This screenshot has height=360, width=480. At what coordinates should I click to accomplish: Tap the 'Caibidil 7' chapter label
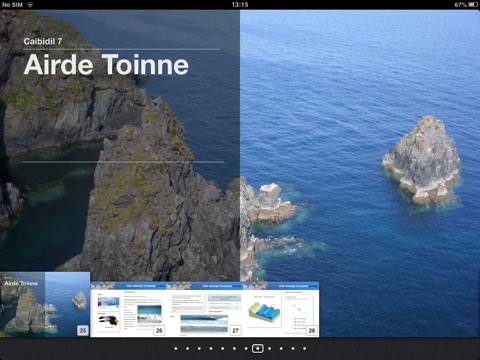pyautogui.click(x=43, y=41)
